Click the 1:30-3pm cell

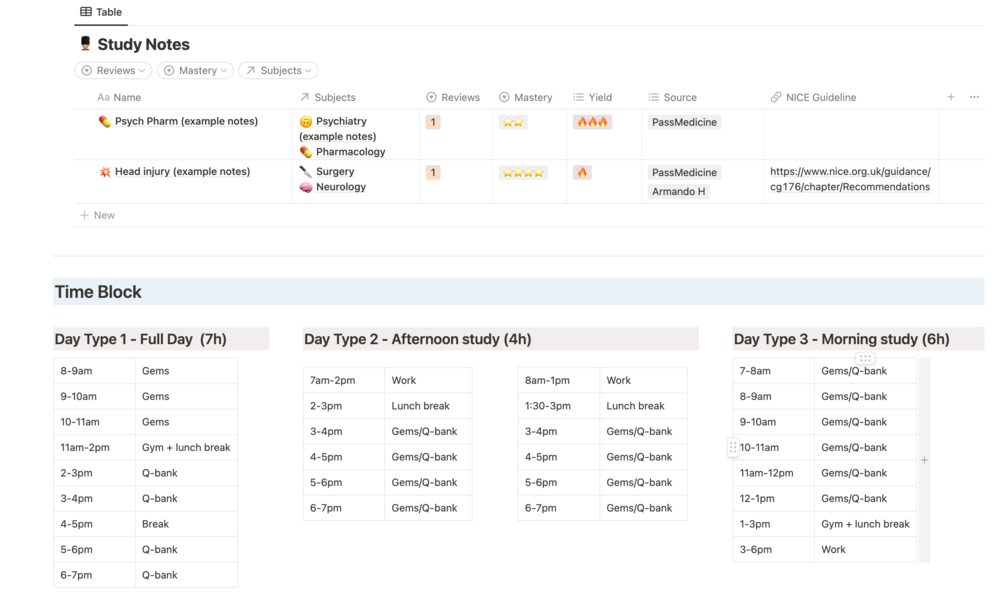click(x=558, y=406)
